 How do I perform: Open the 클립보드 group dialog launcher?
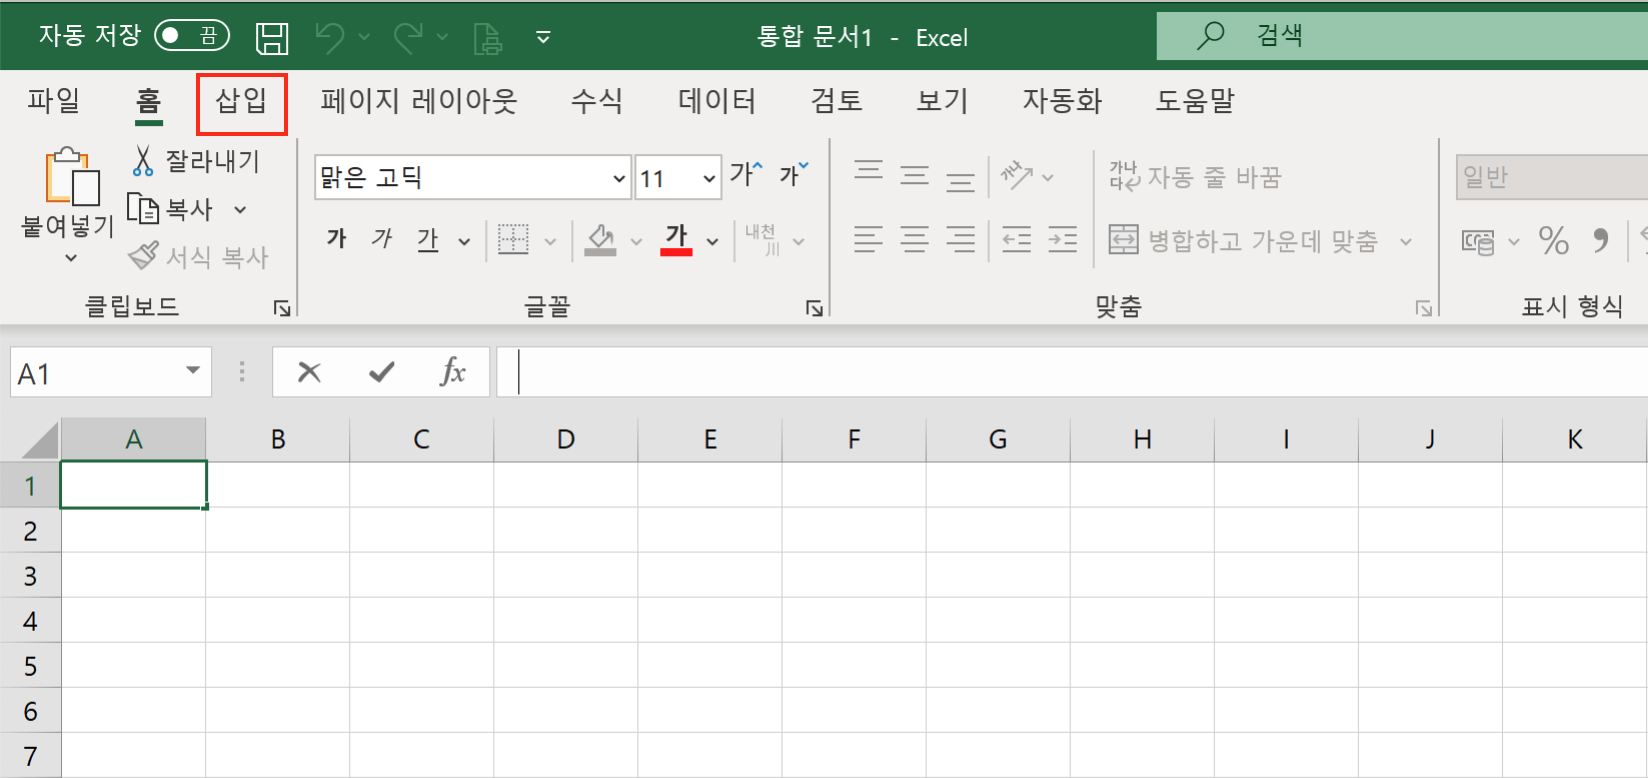pos(282,308)
